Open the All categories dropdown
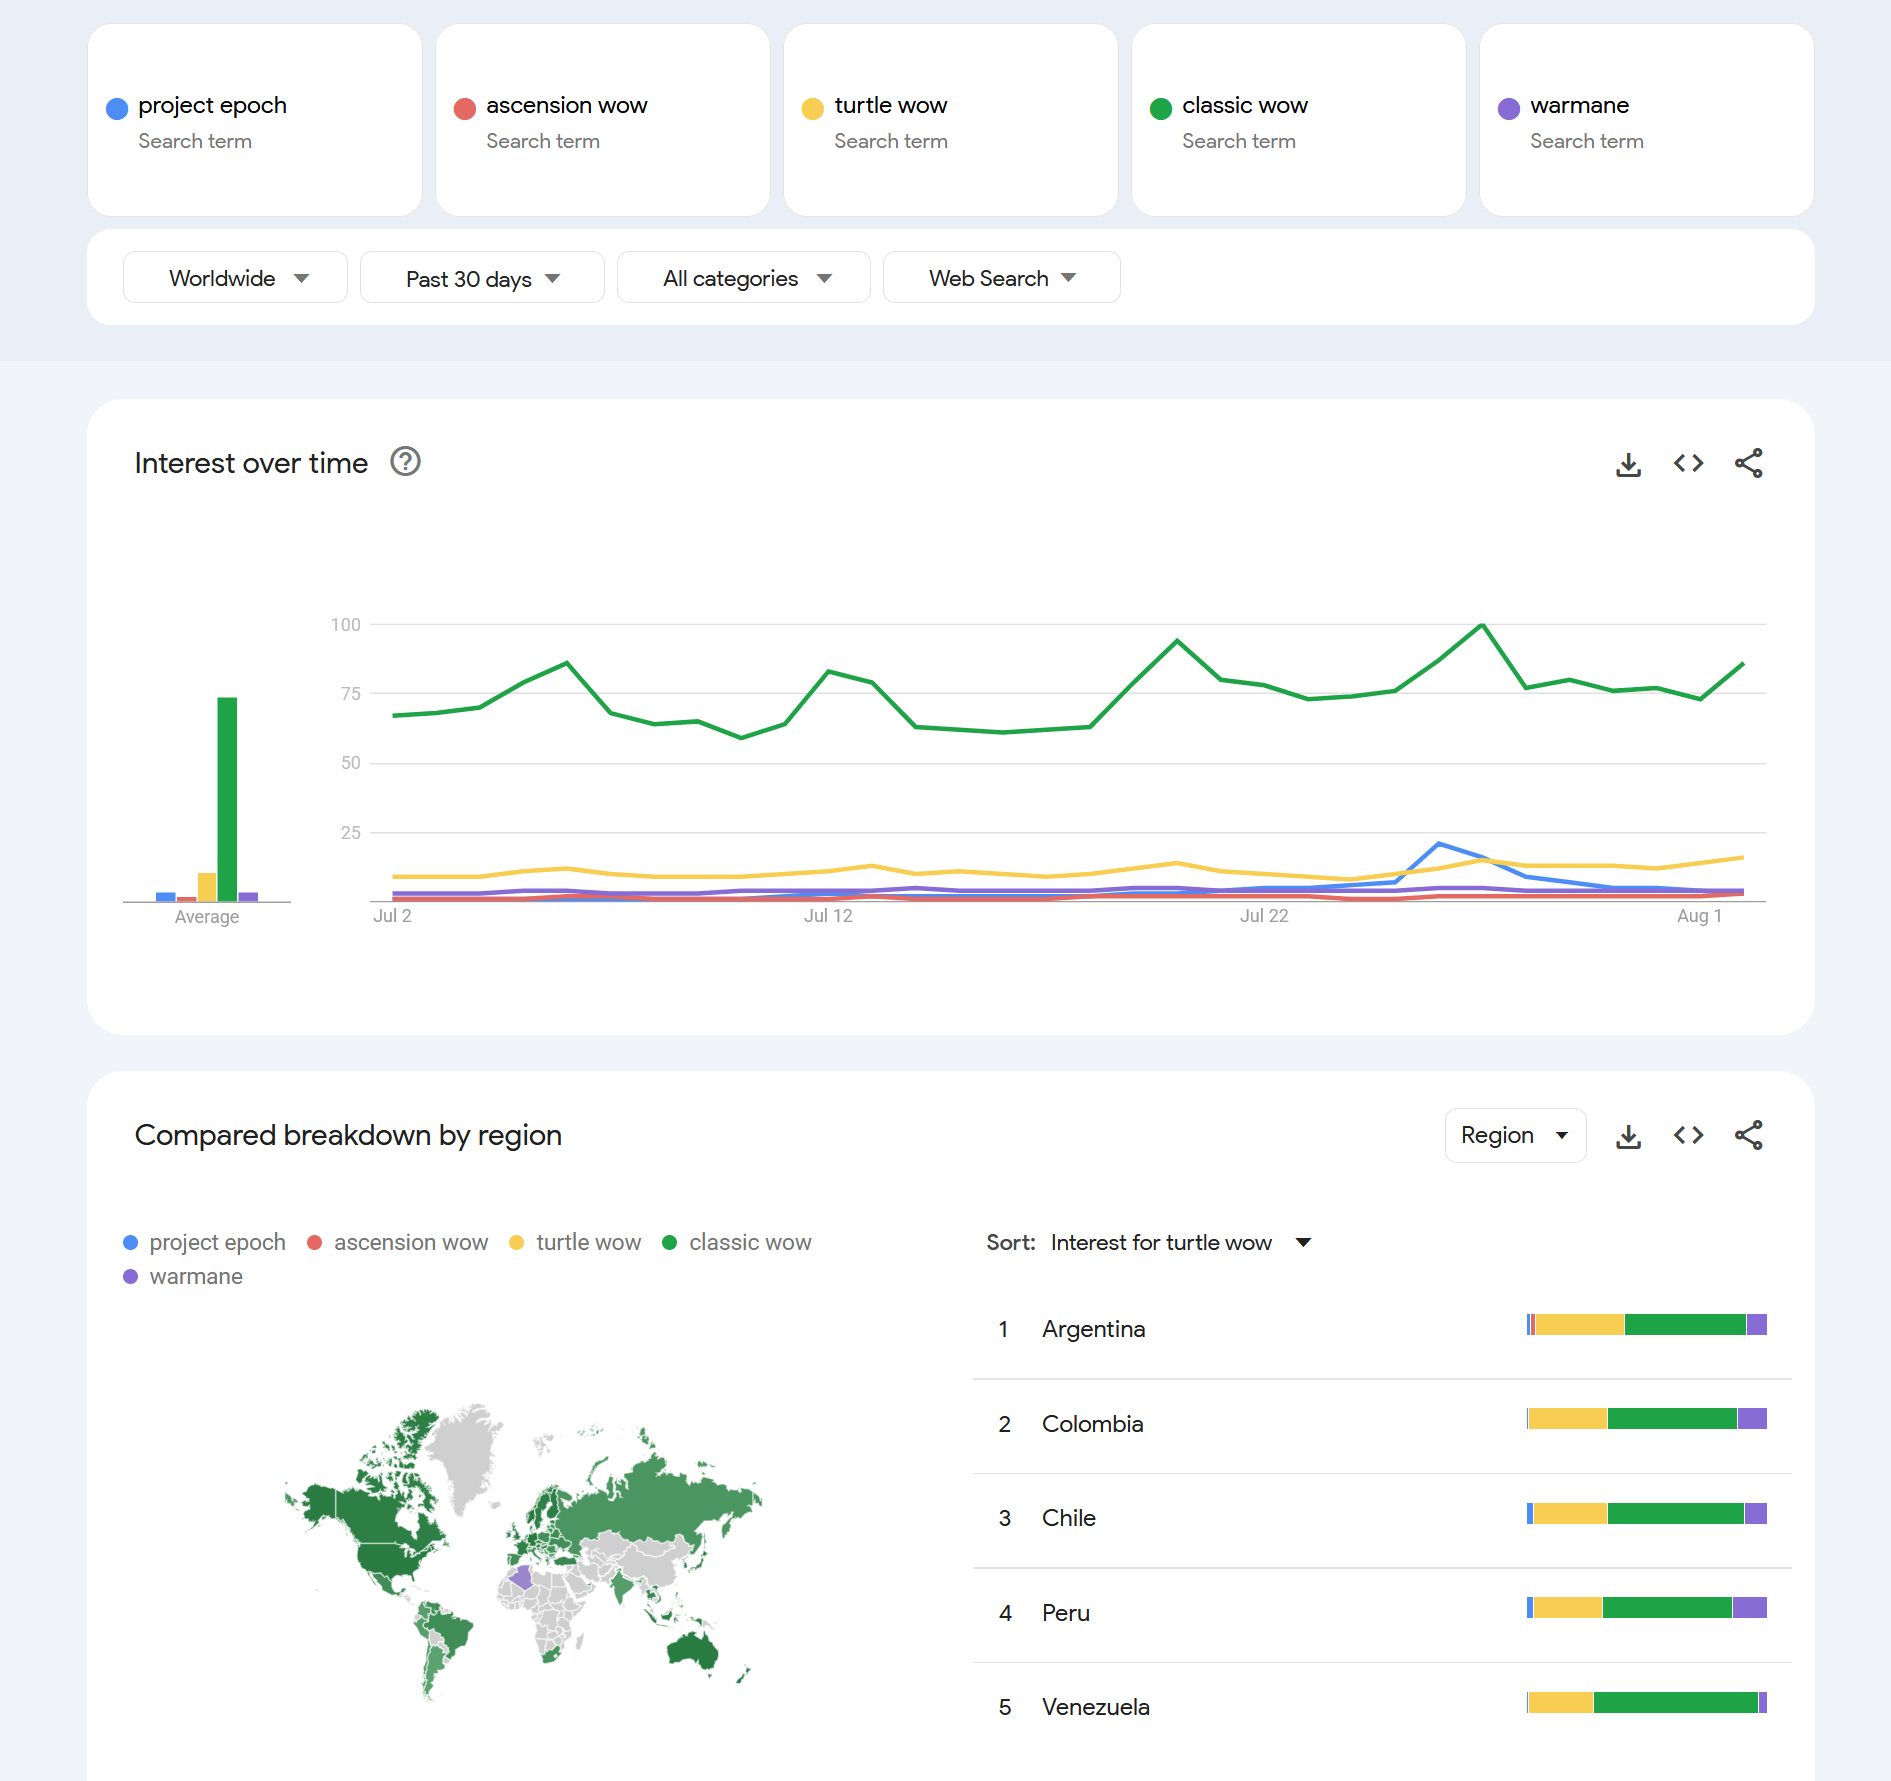The image size is (1891, 1781). pos(744,277)
